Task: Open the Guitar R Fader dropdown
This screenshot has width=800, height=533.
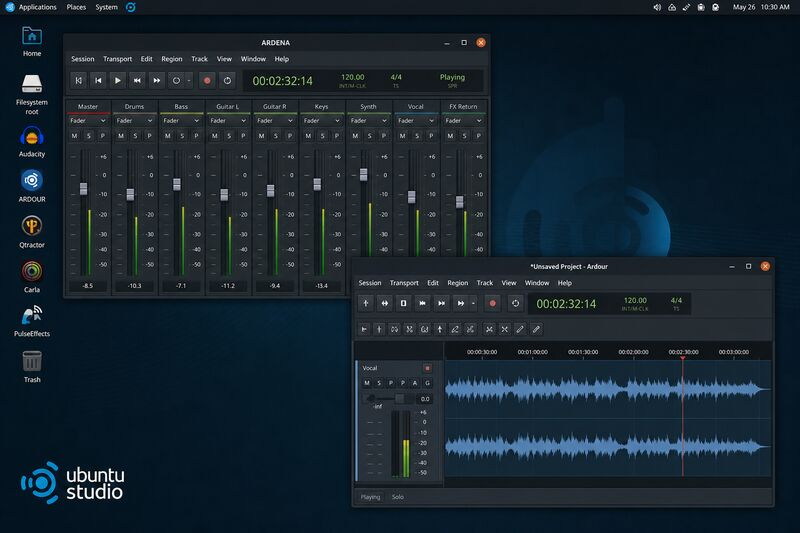Action: pyautogui.click(x=275, y=121)
